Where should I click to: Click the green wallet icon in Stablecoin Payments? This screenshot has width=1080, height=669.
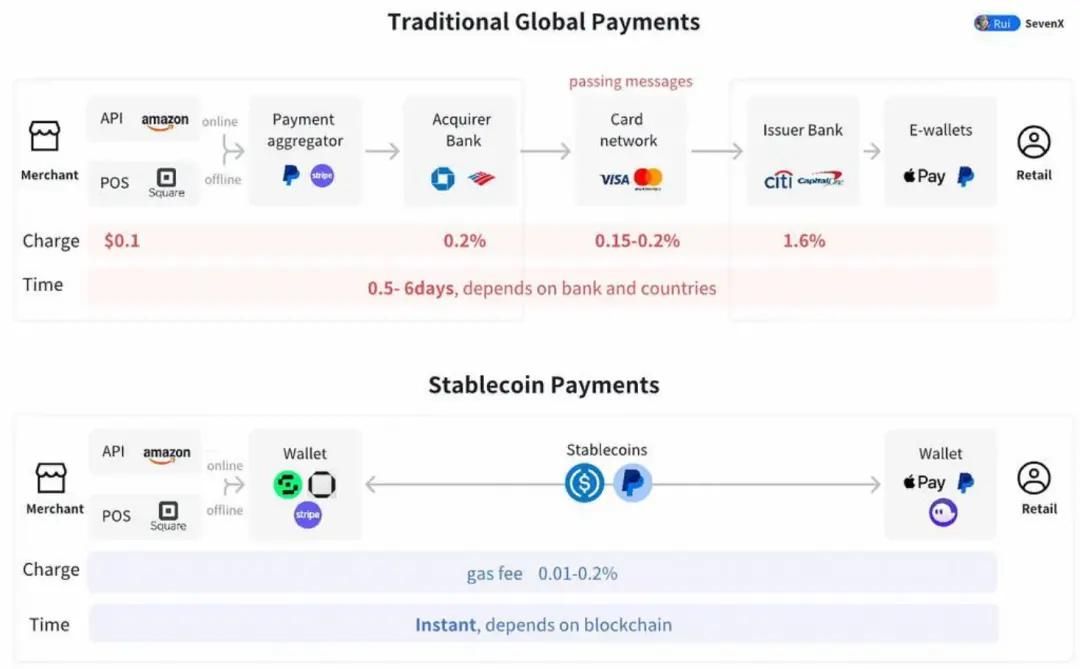pyautogui.click(x=288, y=485)
